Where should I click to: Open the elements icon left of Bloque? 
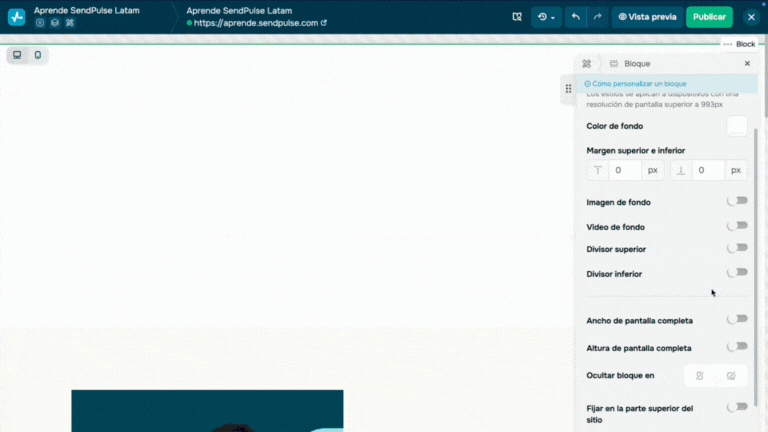pos(587,63)
